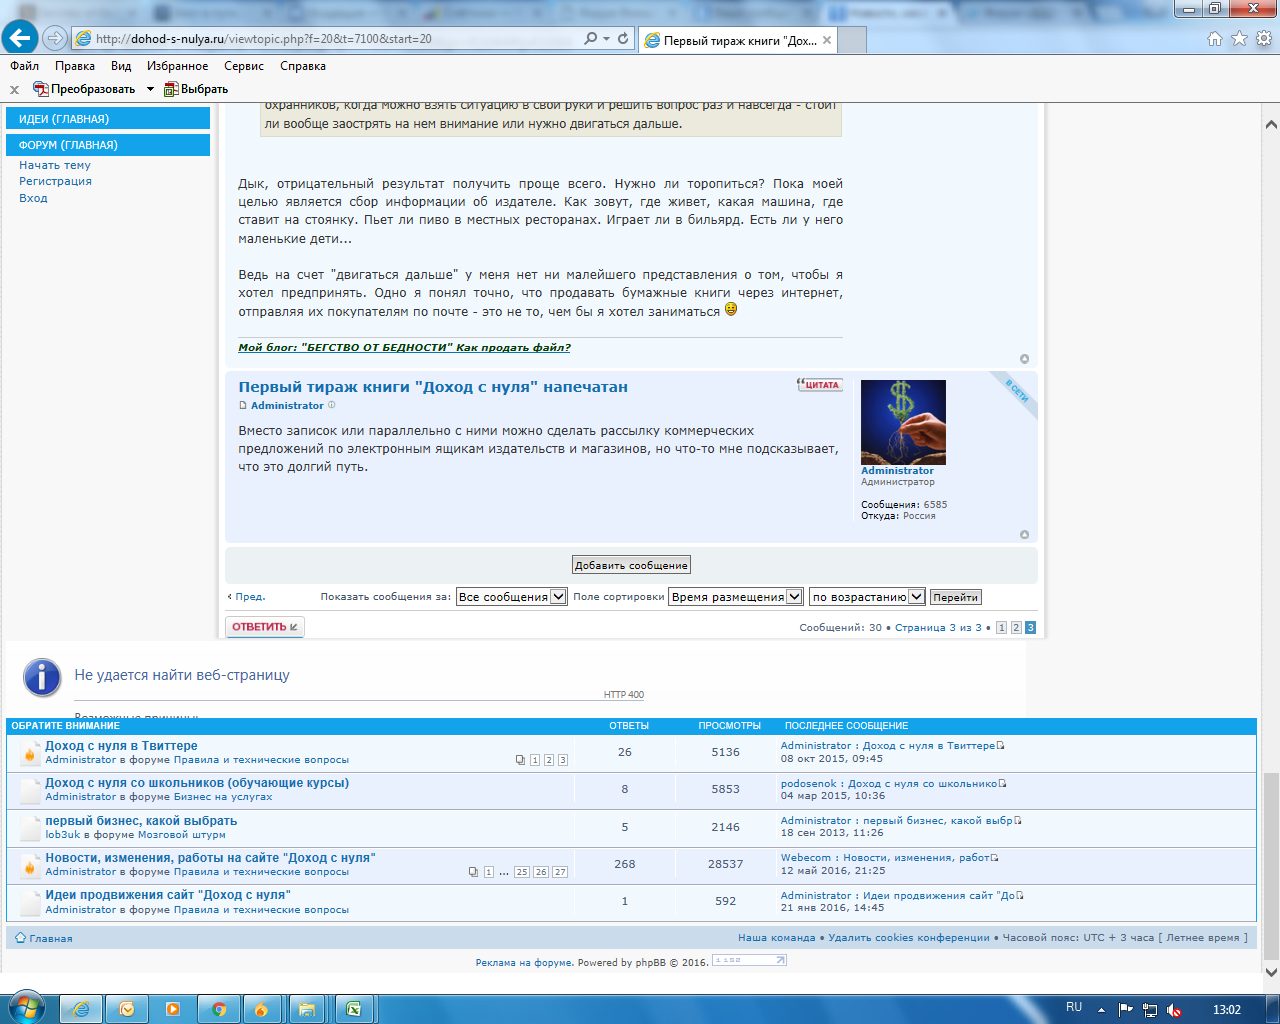The height and width of the screenshot is (1024, 1280).
Task: Click the 'Добавить сообщение' button
Action: (631, 565)
